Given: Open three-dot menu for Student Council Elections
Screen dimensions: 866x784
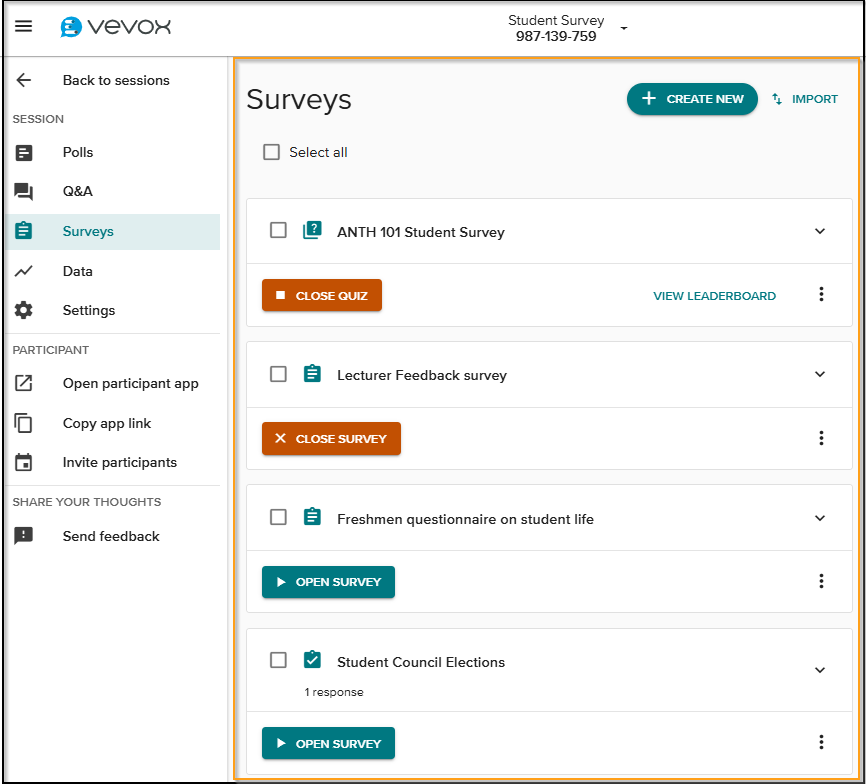Looking at the screenshot, I should point(821,742).
